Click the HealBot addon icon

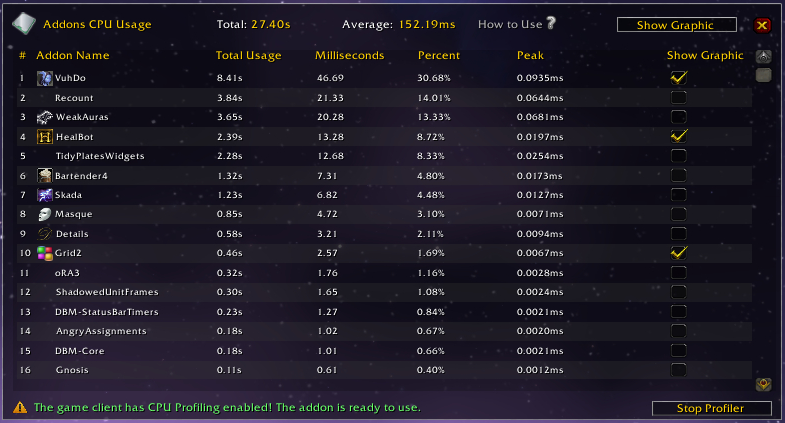click(44, 136)
